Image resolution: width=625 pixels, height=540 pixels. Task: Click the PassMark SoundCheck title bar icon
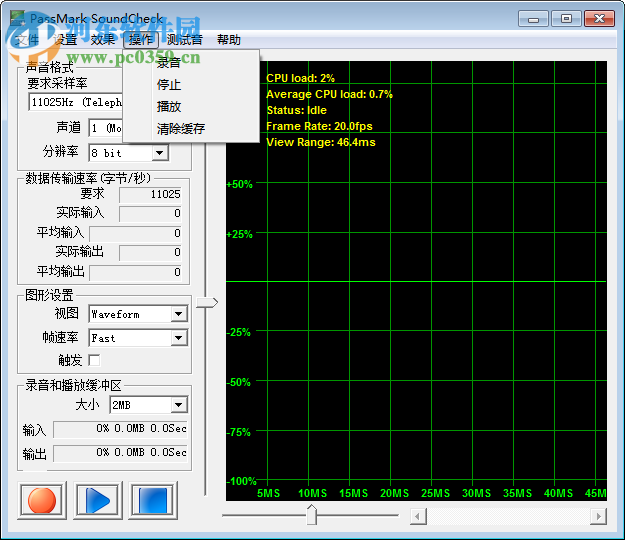pyautogui.click(x=15, y=19)
